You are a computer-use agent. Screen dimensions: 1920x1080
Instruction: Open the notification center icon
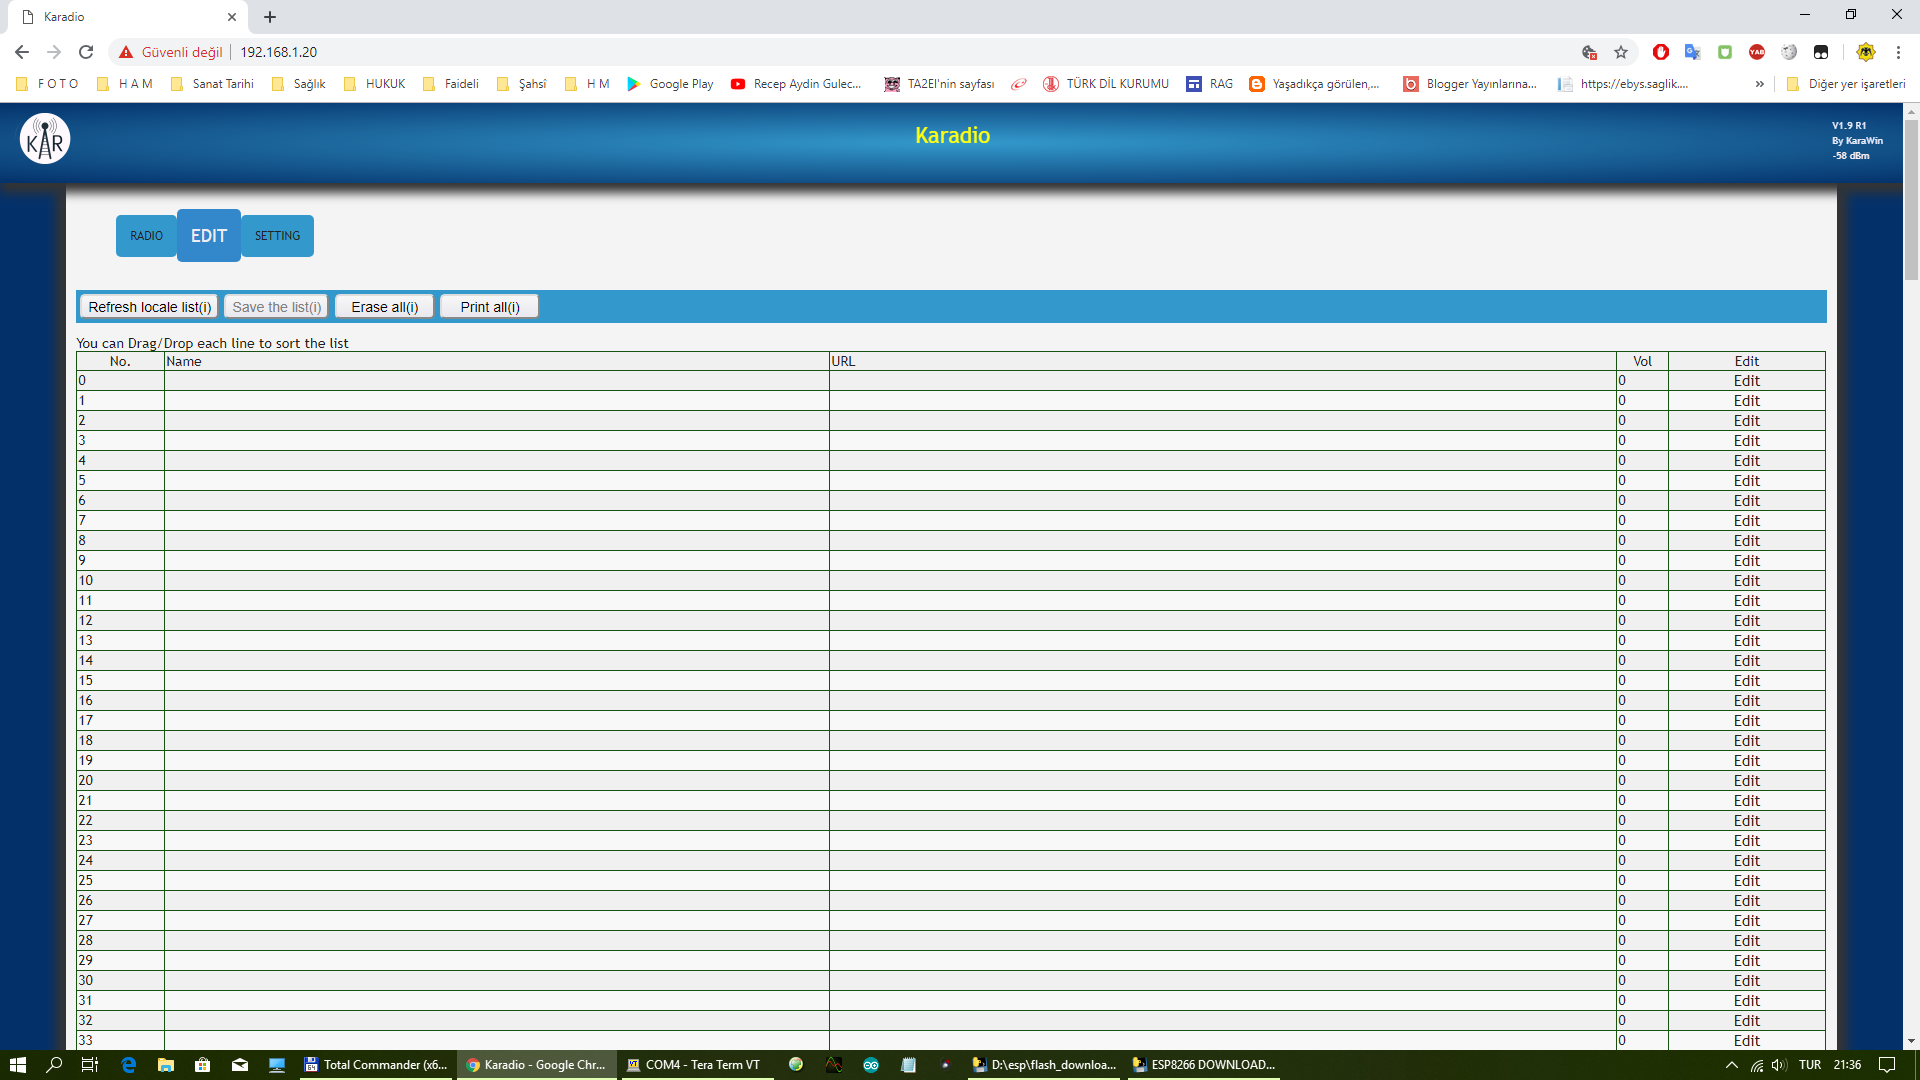point(1888,1065)
